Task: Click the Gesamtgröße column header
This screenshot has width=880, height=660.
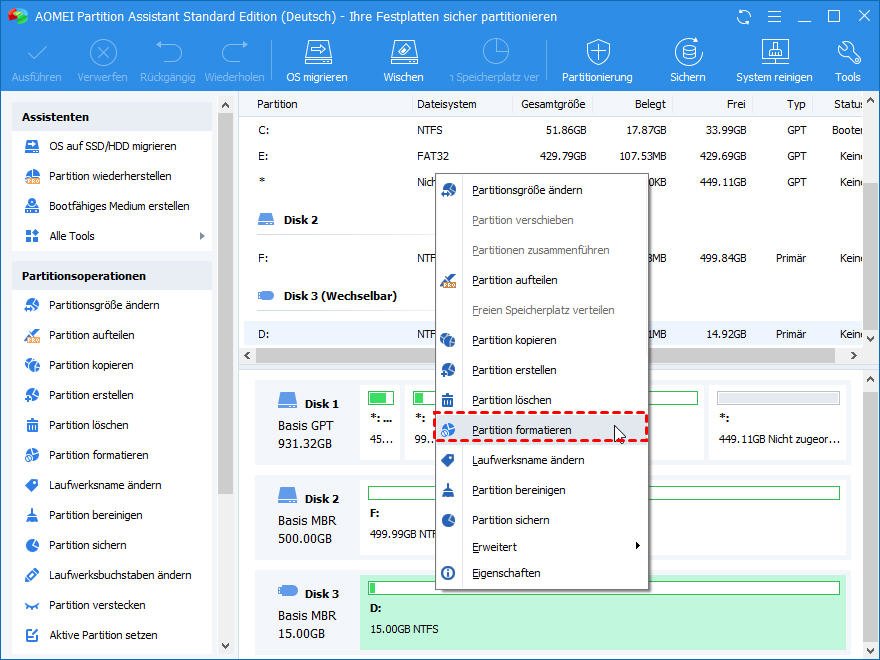Action: coord(553,104)
